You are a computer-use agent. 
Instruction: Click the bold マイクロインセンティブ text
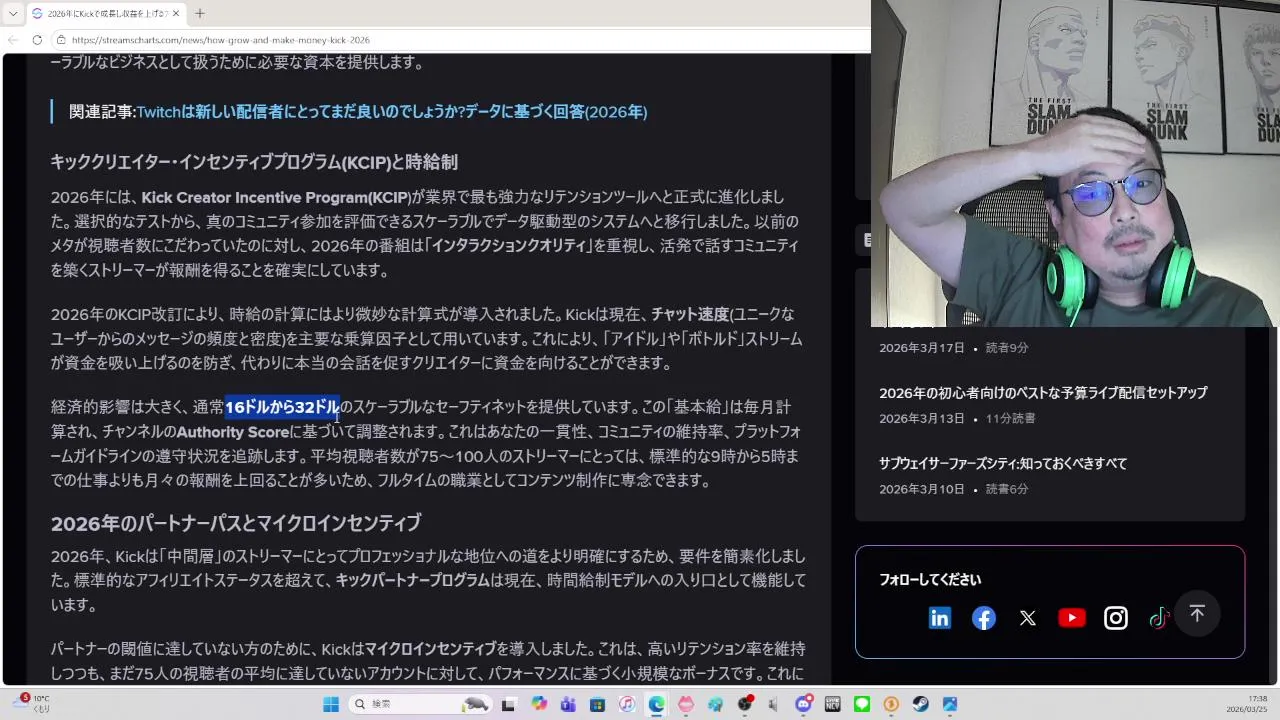[430, 649]
